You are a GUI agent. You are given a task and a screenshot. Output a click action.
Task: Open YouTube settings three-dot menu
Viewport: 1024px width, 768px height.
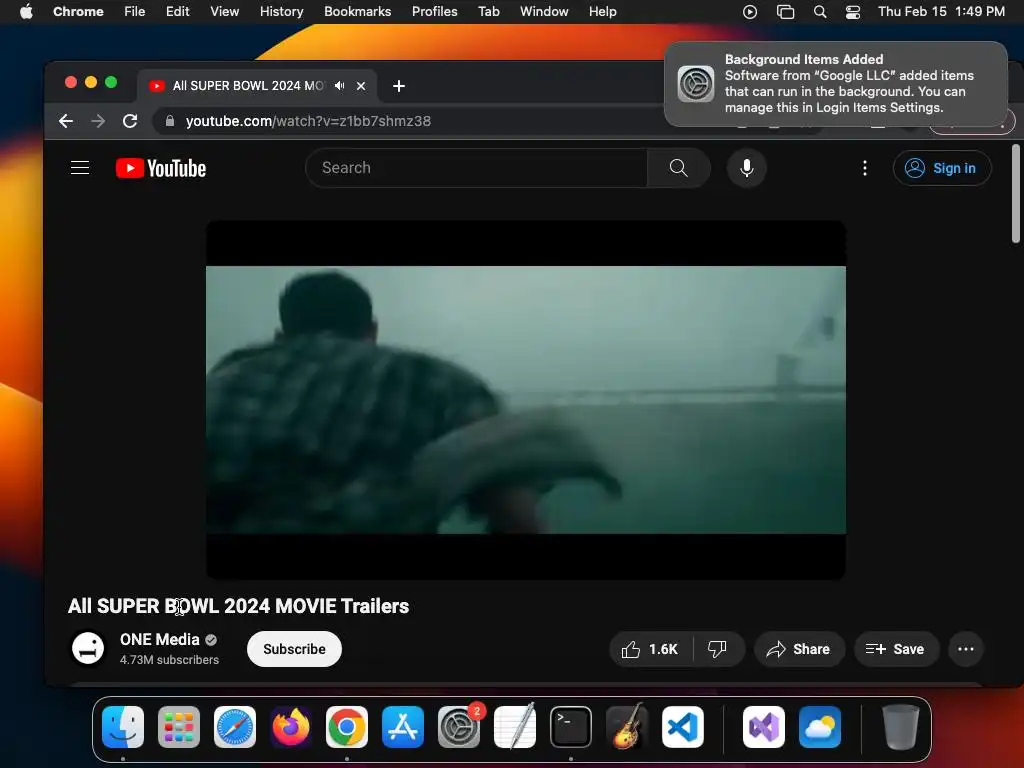click(x=865, y=168)
